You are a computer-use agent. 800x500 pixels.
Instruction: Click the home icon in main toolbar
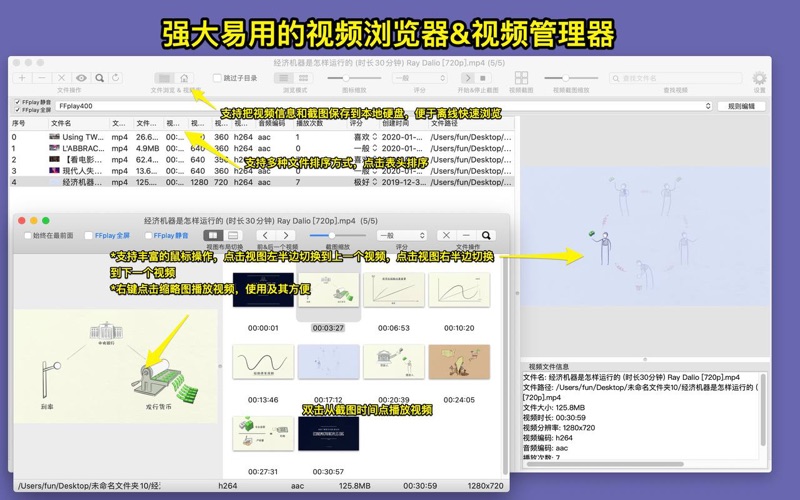(x=184, y=78)
